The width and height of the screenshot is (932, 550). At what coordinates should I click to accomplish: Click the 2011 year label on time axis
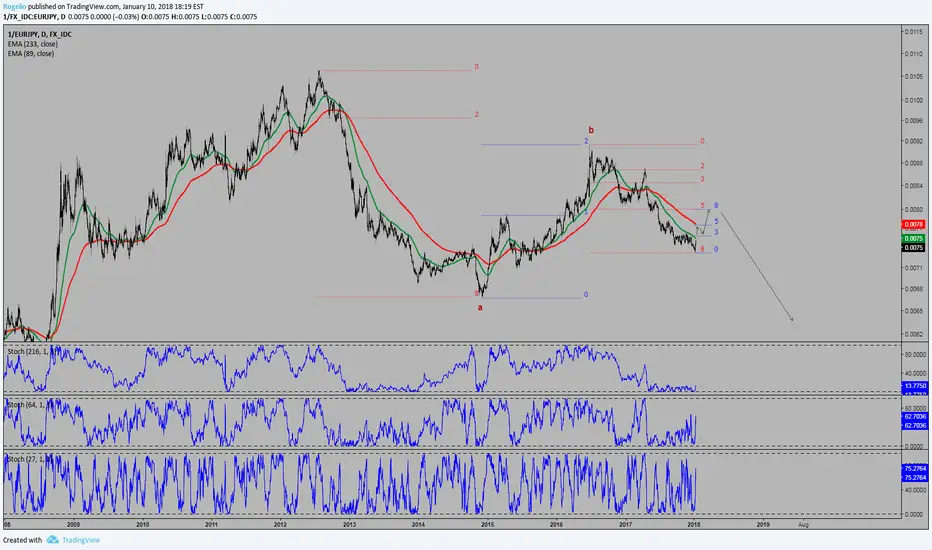(211, 524)
